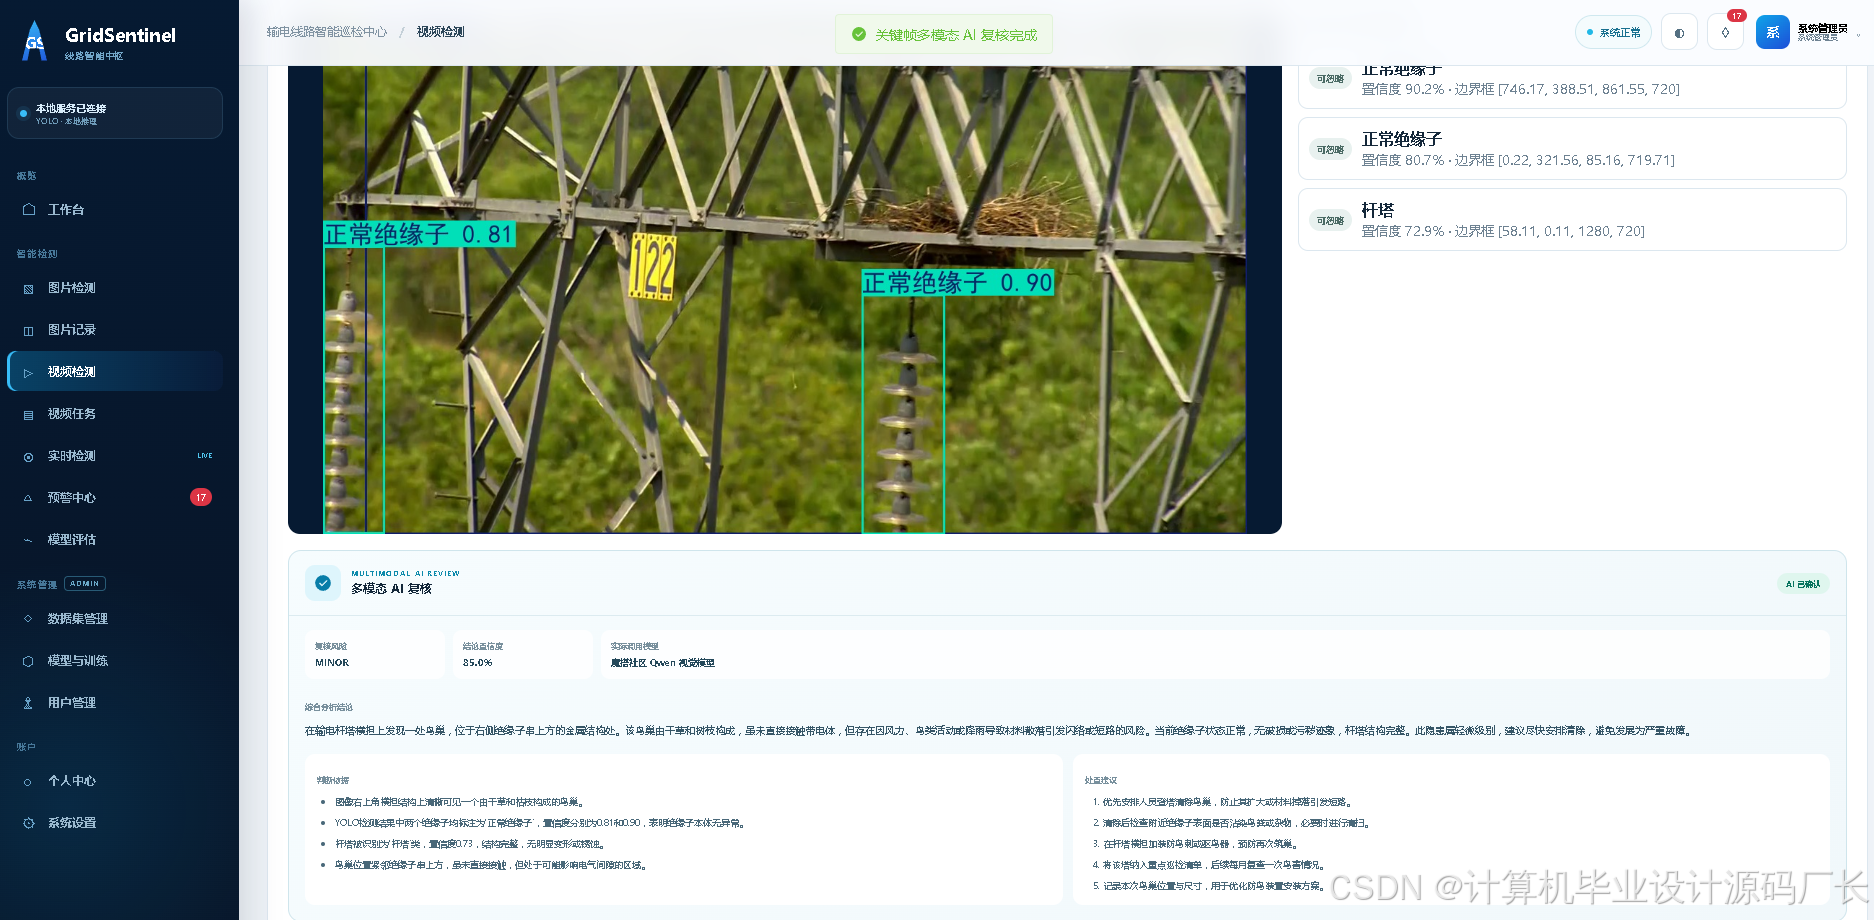Select 视频任务 in the sidebar

(x=115, y=414)
